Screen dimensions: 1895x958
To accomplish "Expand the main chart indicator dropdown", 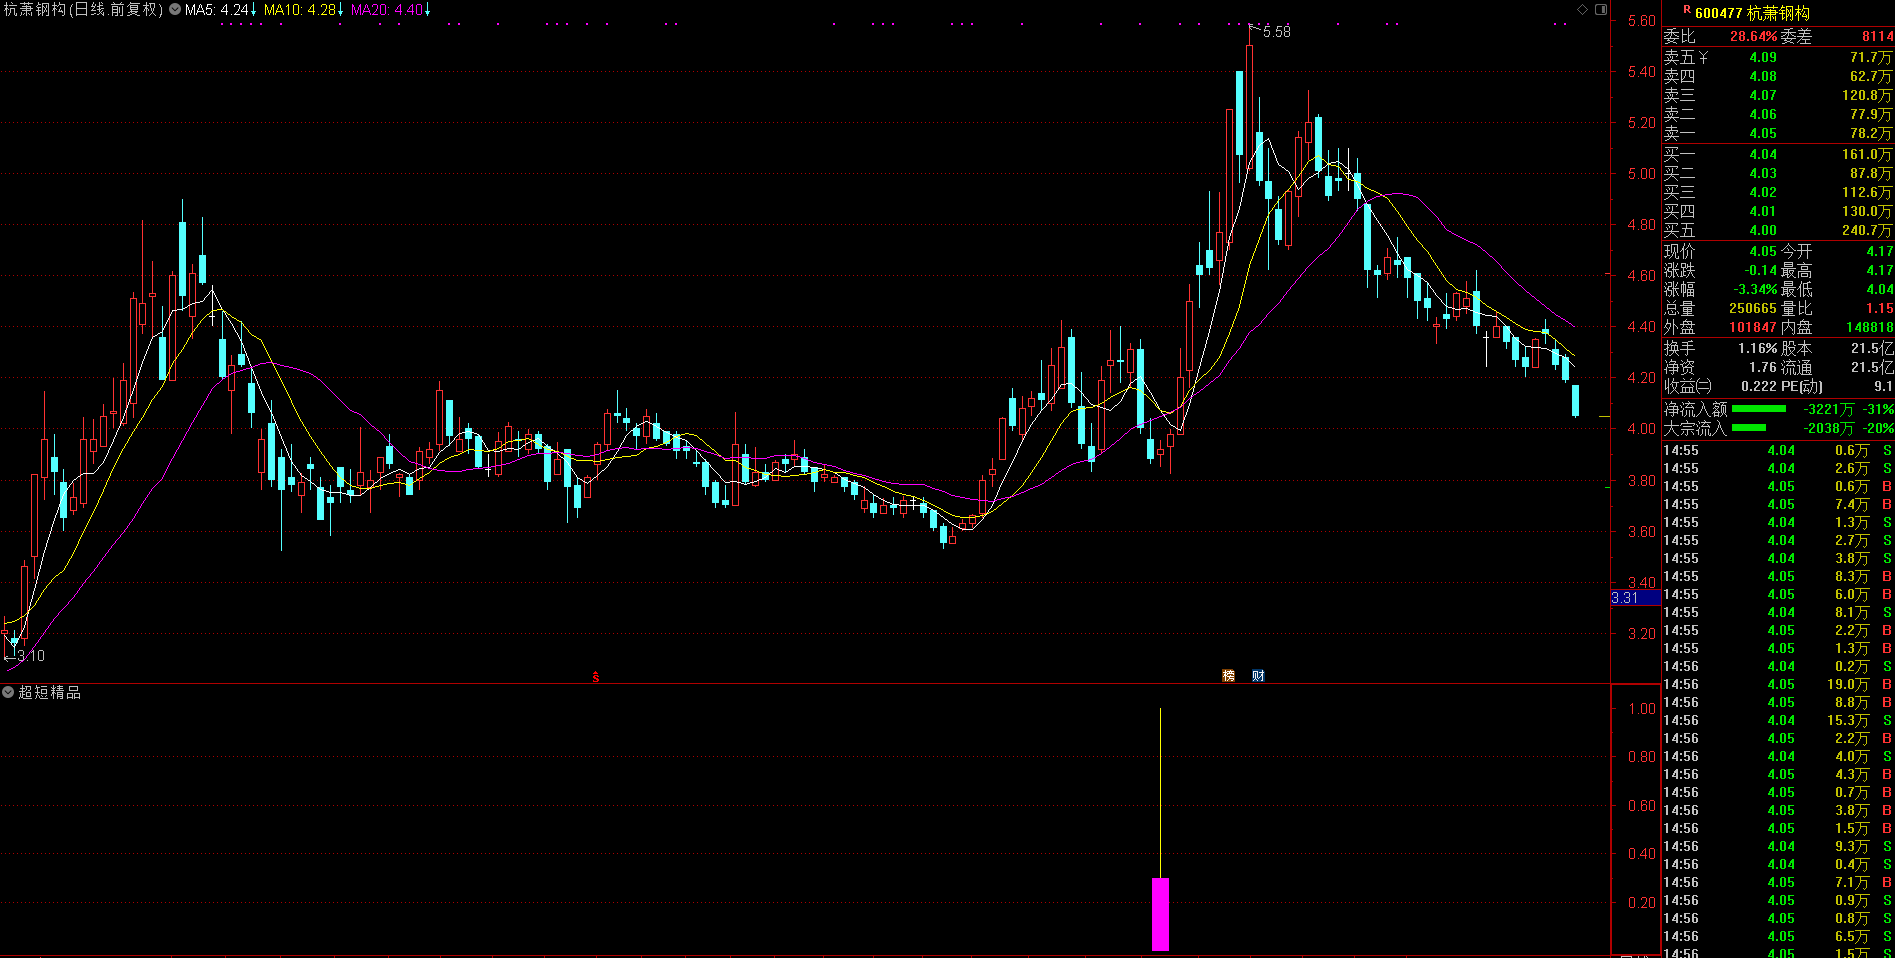I will [x=175, y=10].
